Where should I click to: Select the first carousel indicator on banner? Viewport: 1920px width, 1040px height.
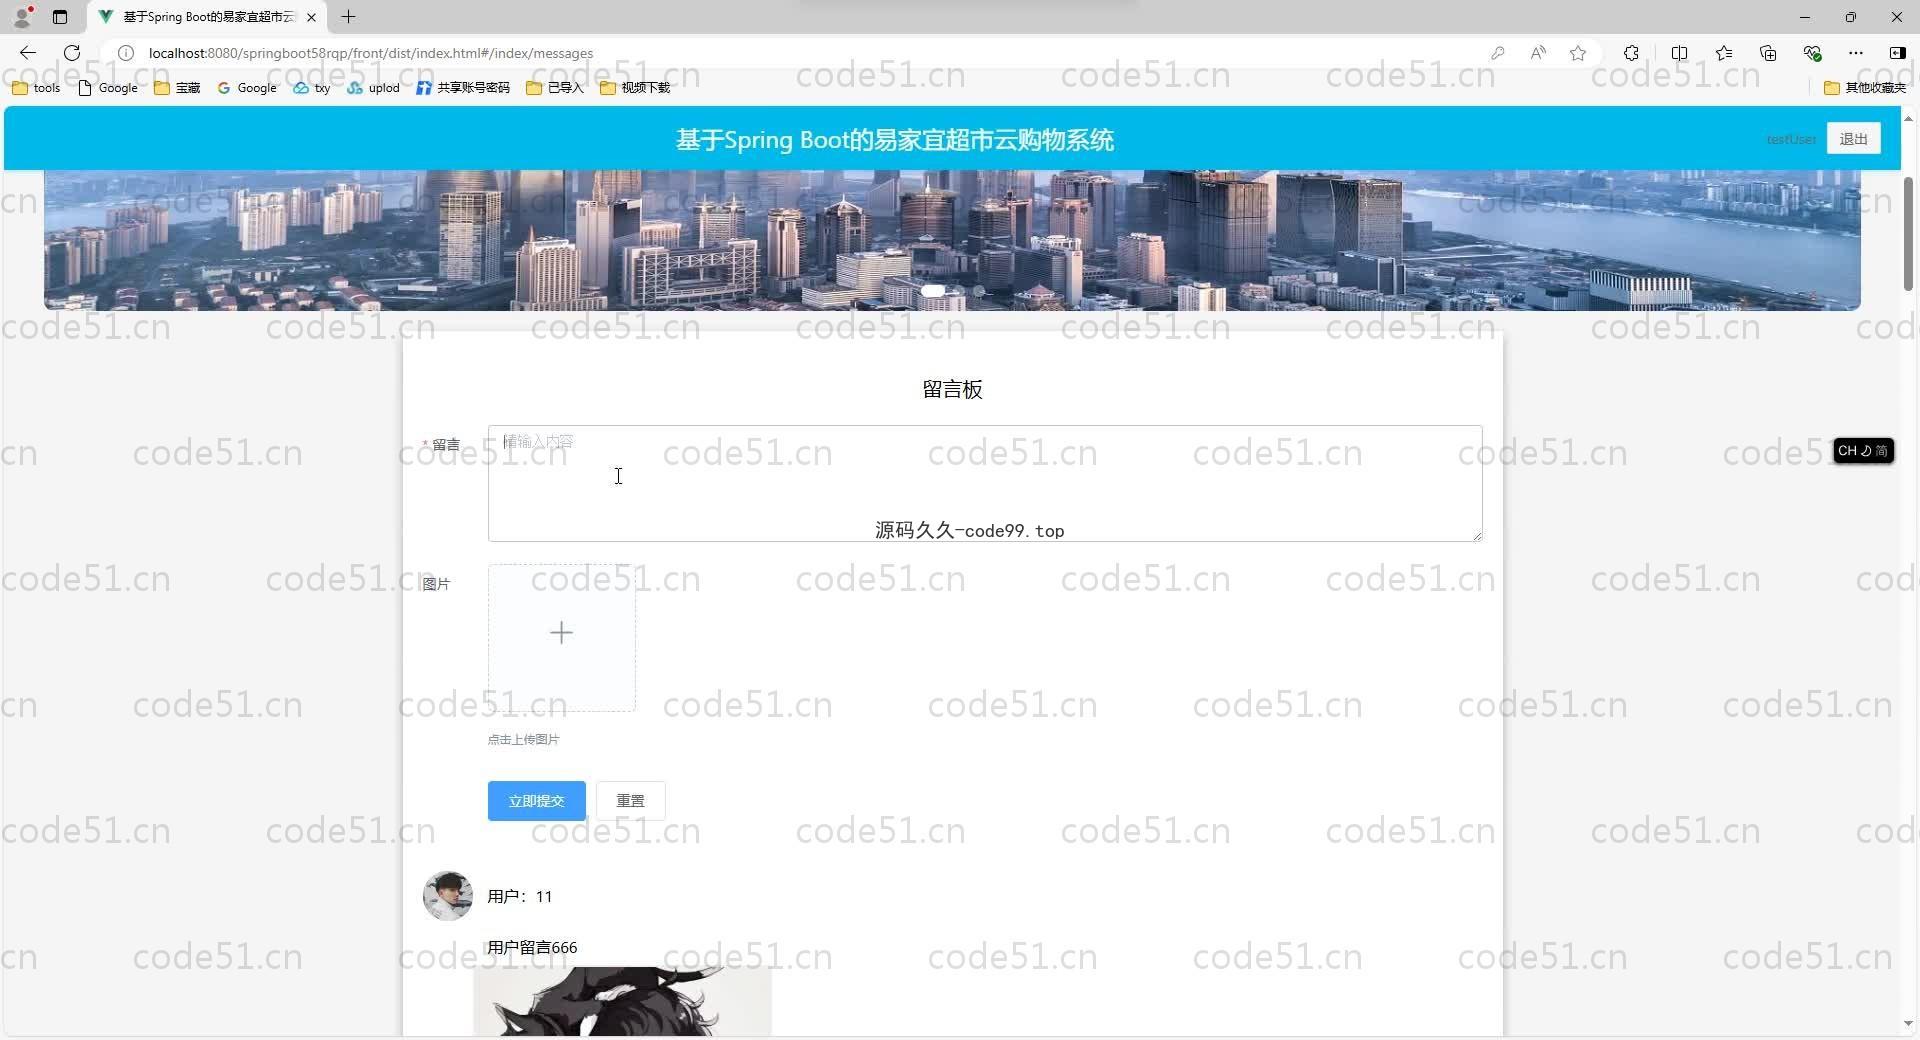(933, 291)
